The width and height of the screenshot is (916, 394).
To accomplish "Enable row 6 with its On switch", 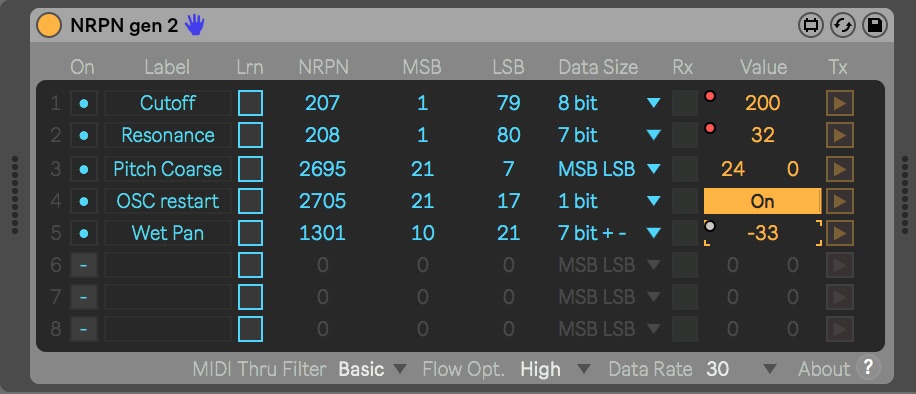I will tap(84, 265).
